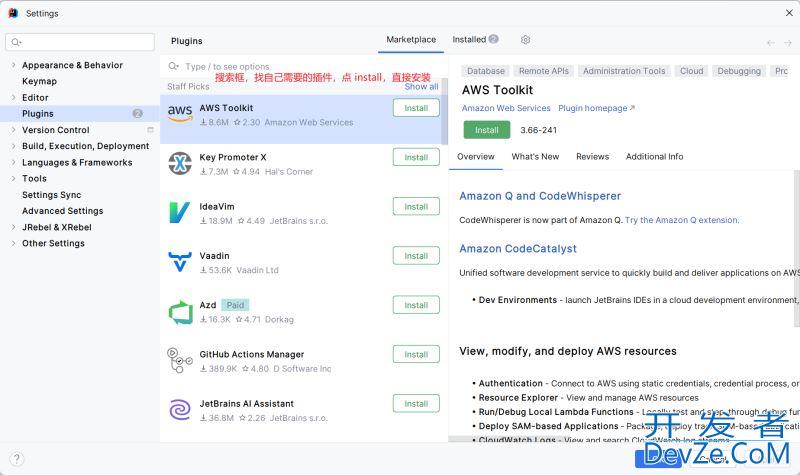Navigate forward with the right arrow
This screenshot has width=800, height=475.
(x=788, y=43)
